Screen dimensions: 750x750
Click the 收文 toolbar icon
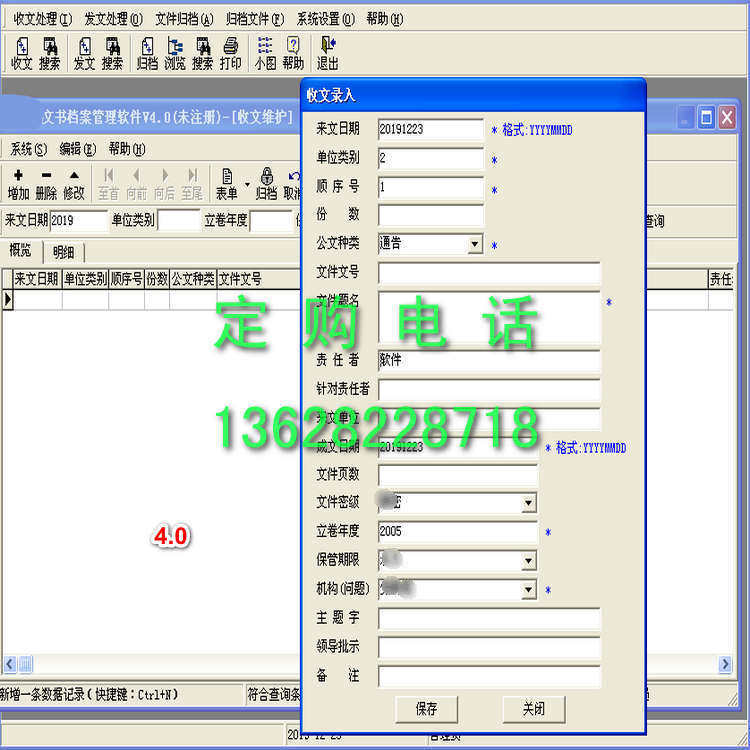coord(22,54)
